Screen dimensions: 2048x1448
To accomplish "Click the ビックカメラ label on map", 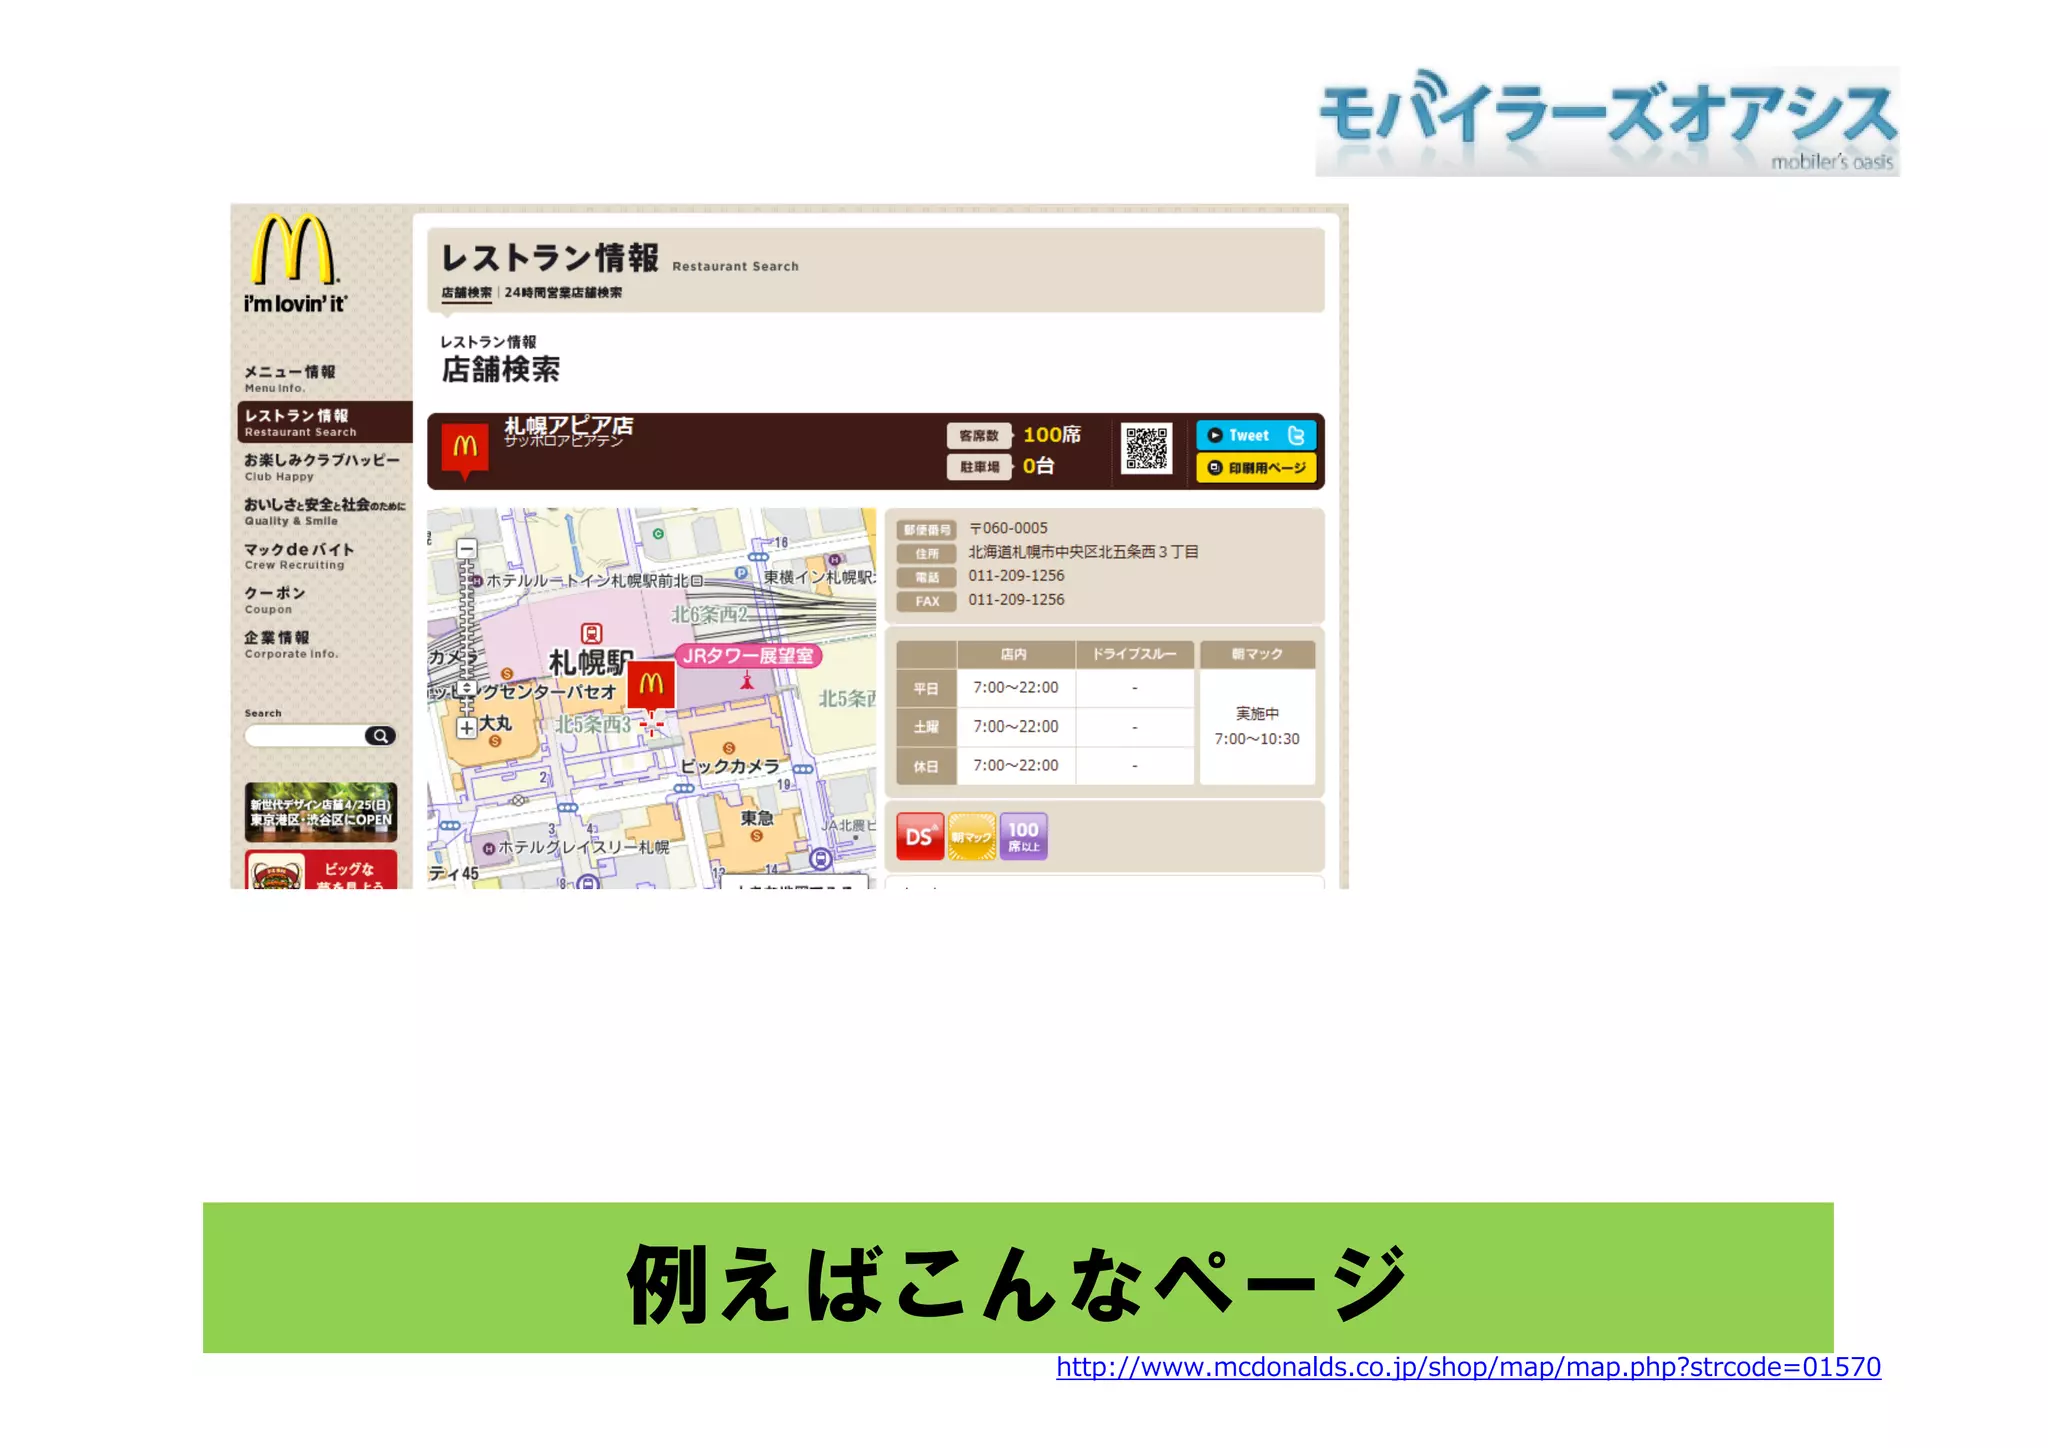I will coord(730,766).
